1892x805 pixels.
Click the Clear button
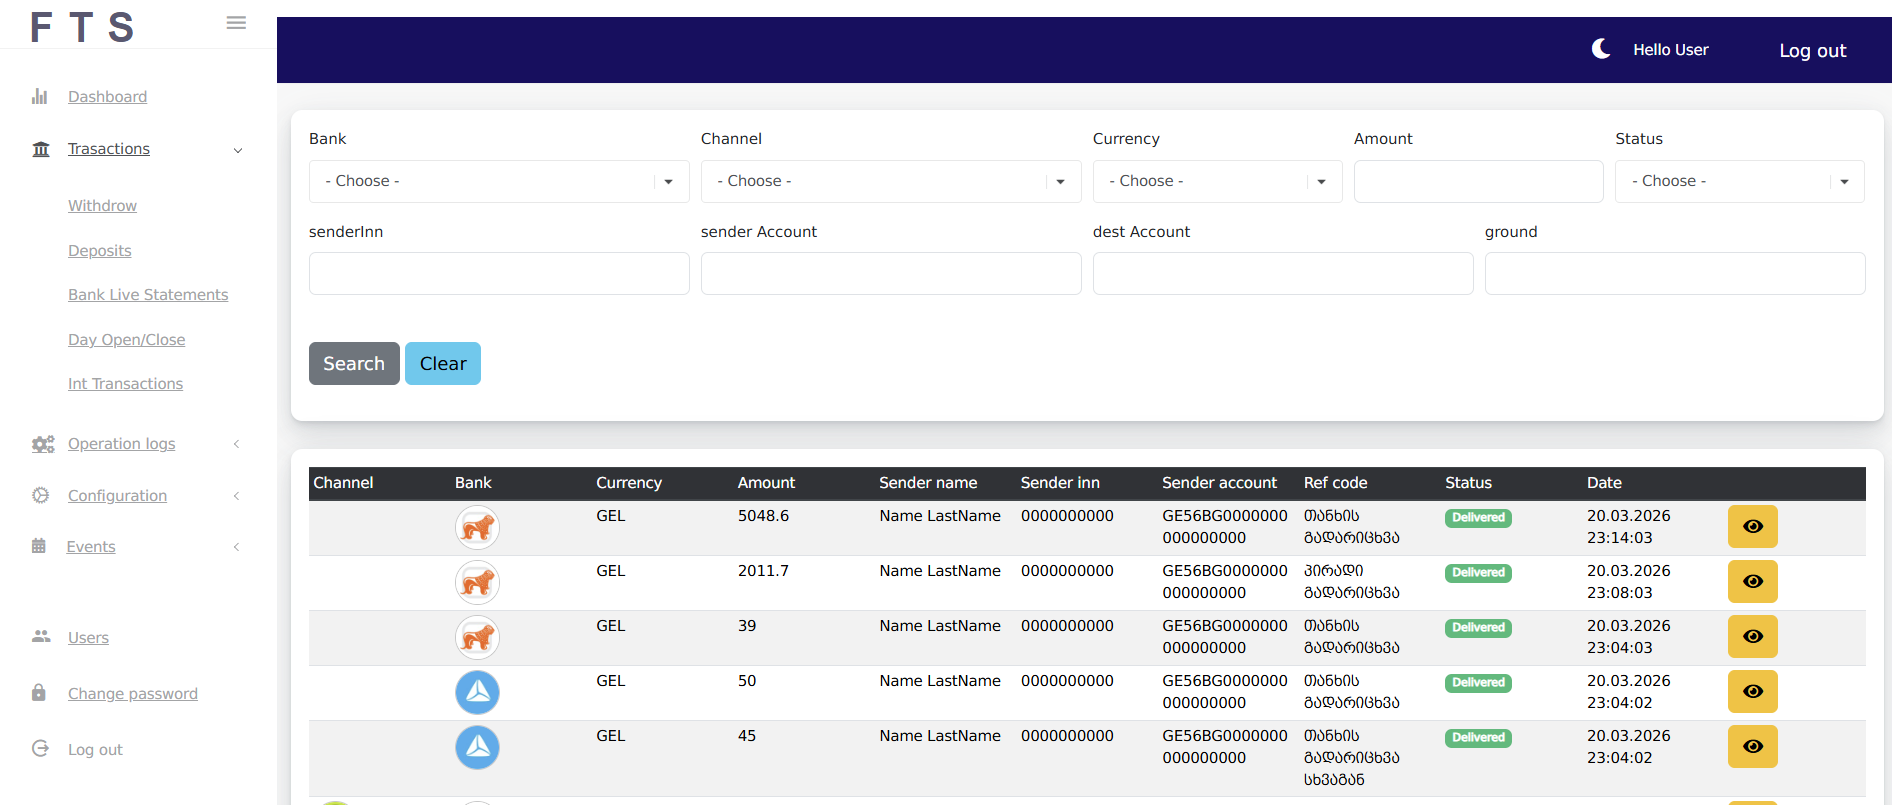pos(443,364)
